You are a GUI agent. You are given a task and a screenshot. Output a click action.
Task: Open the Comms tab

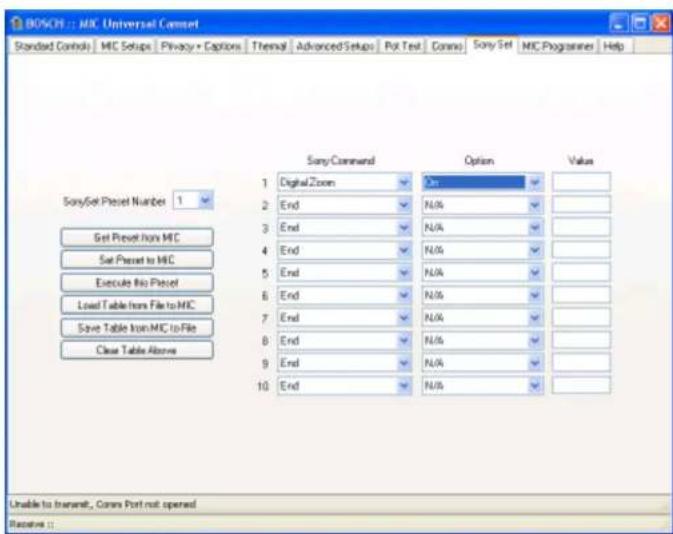(446, 46)
